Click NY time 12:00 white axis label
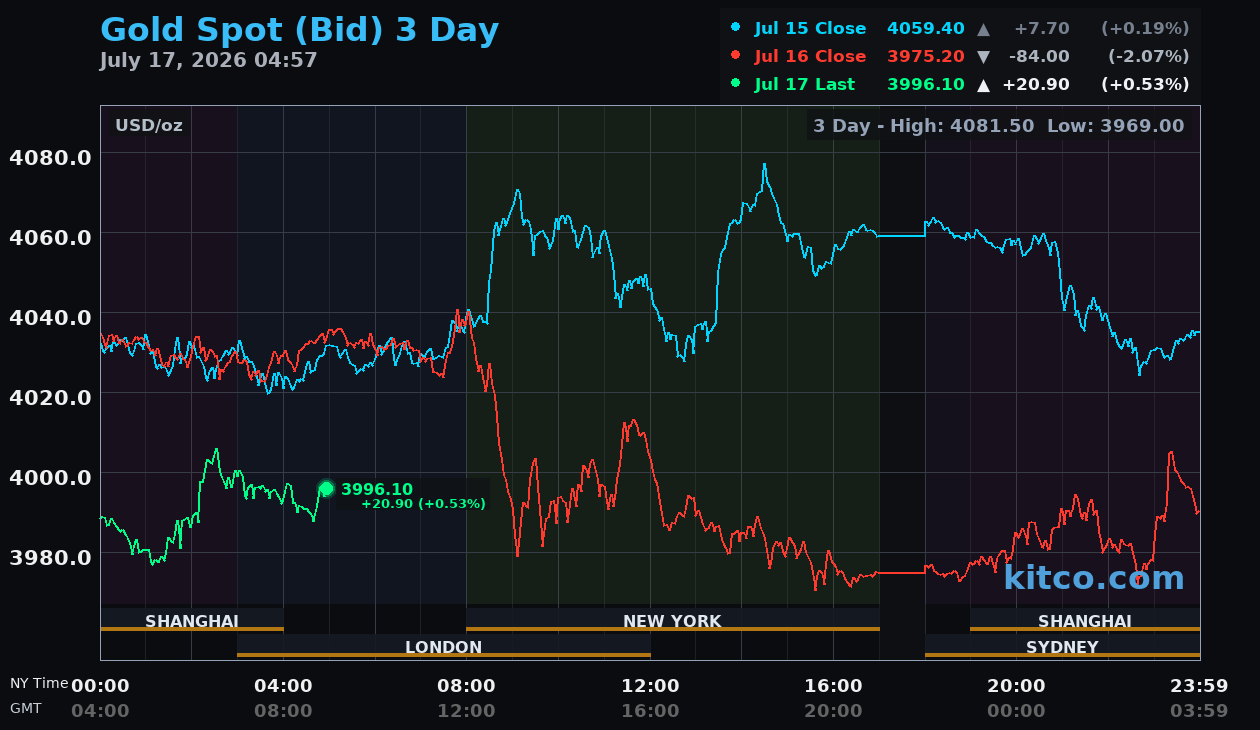Viewport: 1260px width, 730px height. tap(650, 686)
